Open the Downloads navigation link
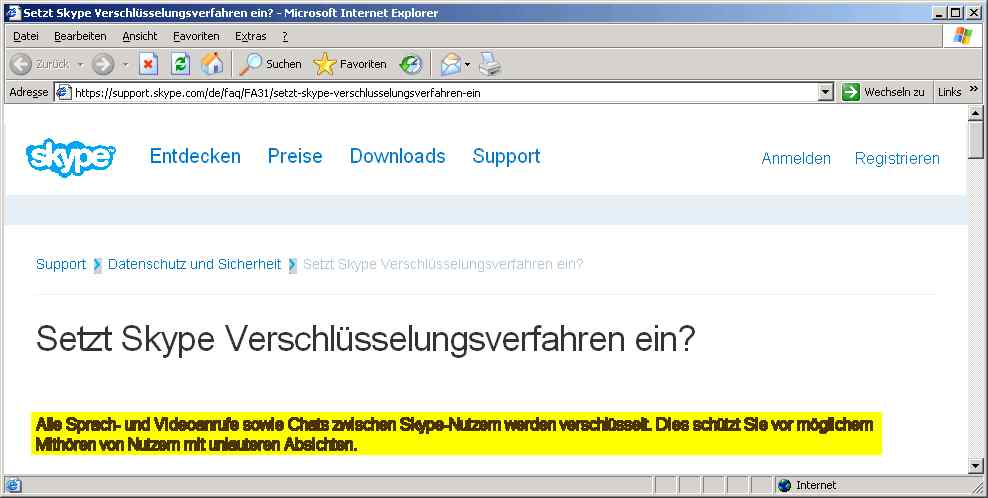 [x=397, y=156]
